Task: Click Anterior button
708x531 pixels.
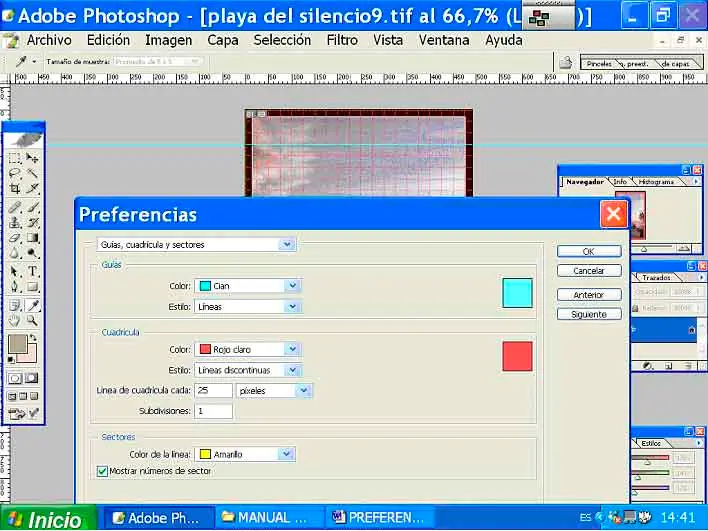Action: point(589,295)
